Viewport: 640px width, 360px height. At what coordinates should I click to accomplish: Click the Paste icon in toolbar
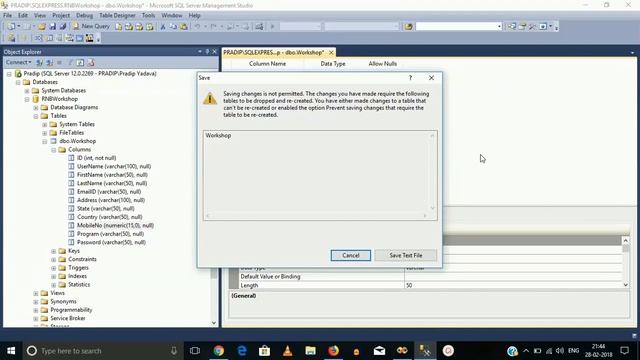(x=184, y=27)
